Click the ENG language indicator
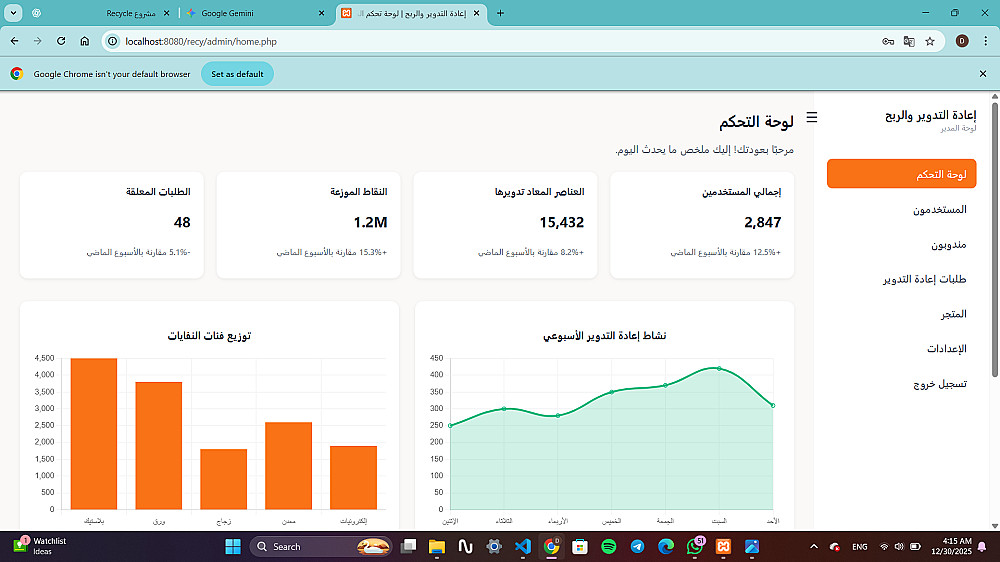Viewport: 1000px width, 562px height. click(860, 547)
